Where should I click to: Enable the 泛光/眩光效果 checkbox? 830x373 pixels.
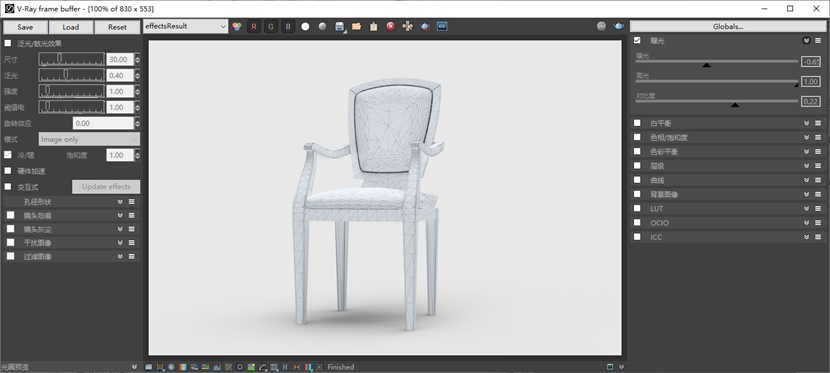click(8, 43)
